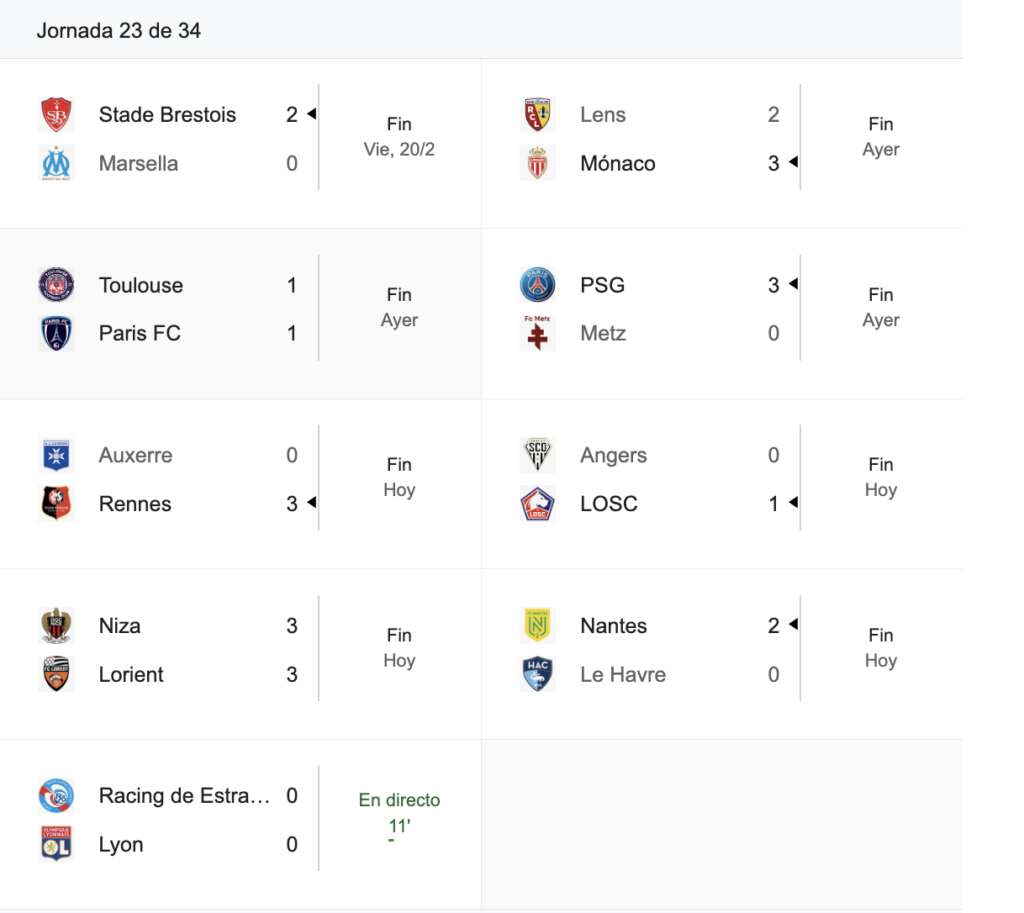Click the Nantes club crest

tap(537, 626)
